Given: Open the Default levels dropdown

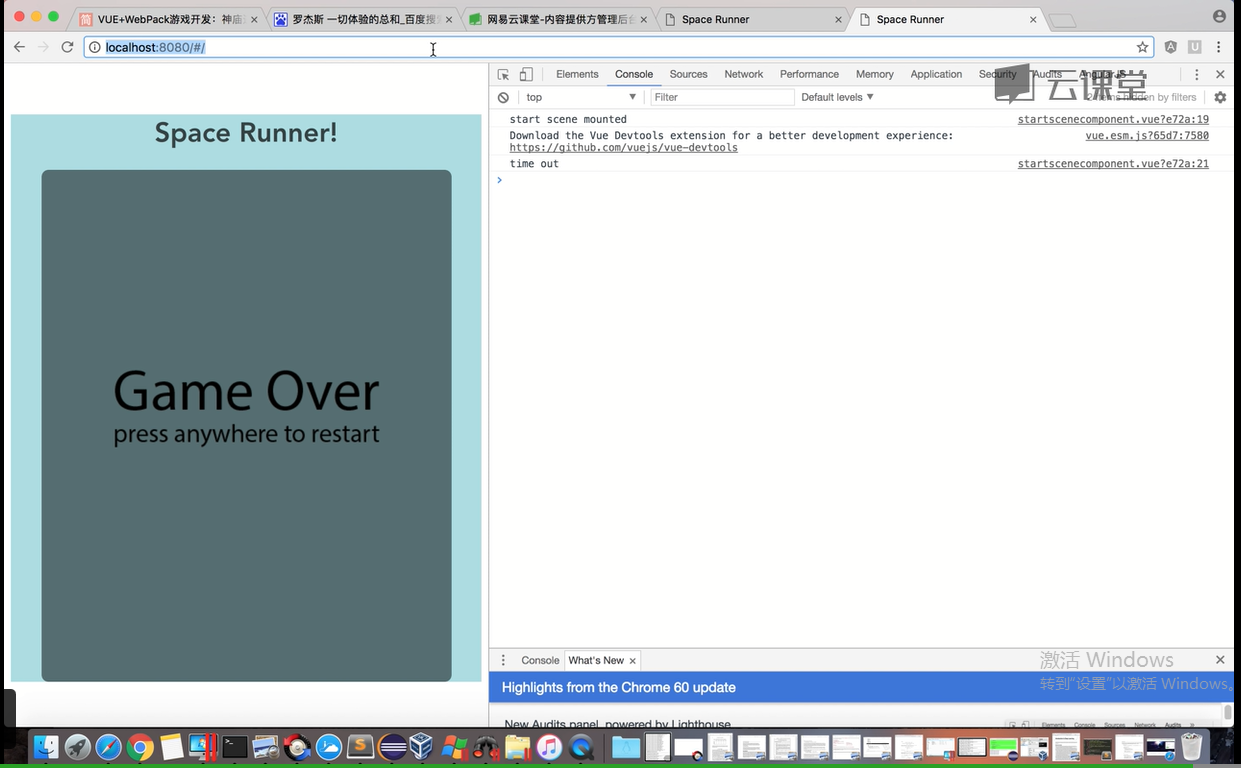Looking at the screenshot, I should (x=838, y=97).
